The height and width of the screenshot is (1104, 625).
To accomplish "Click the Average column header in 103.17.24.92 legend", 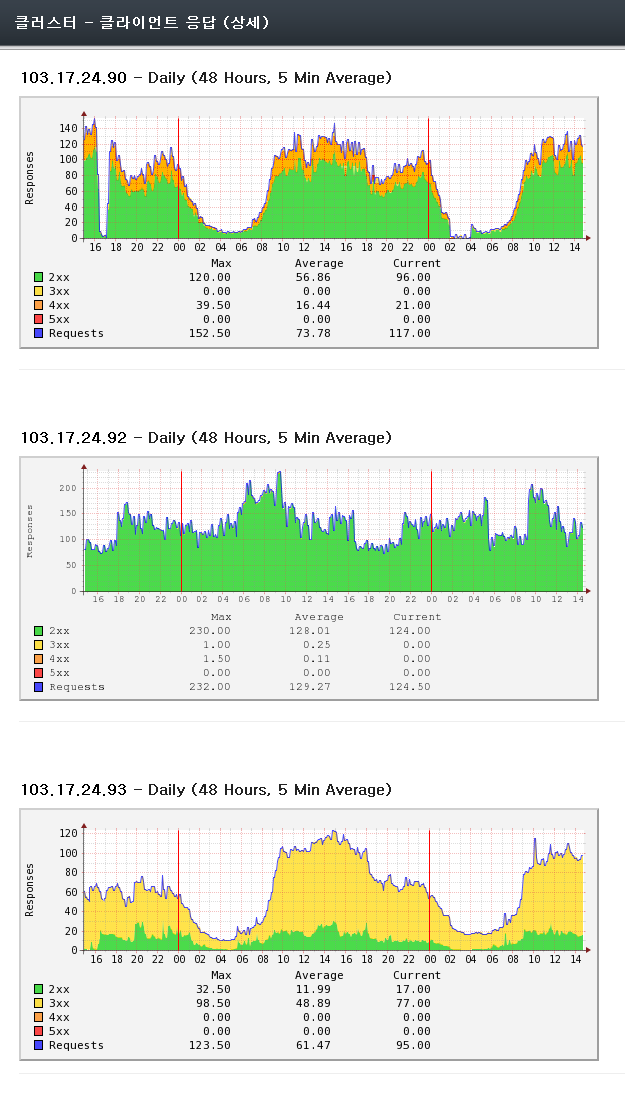I will (320, 617).
